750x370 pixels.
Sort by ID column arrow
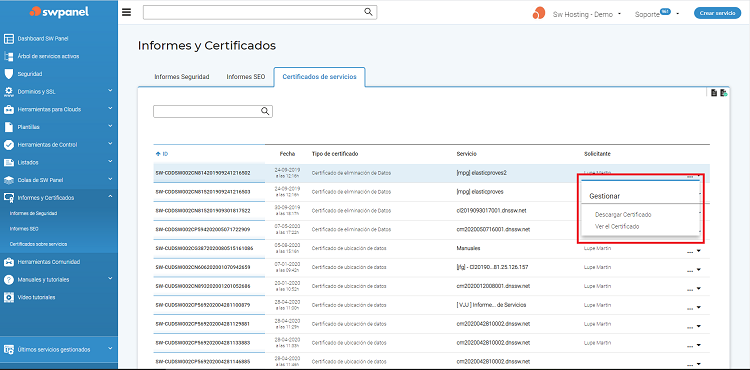(x=158, y=154)
